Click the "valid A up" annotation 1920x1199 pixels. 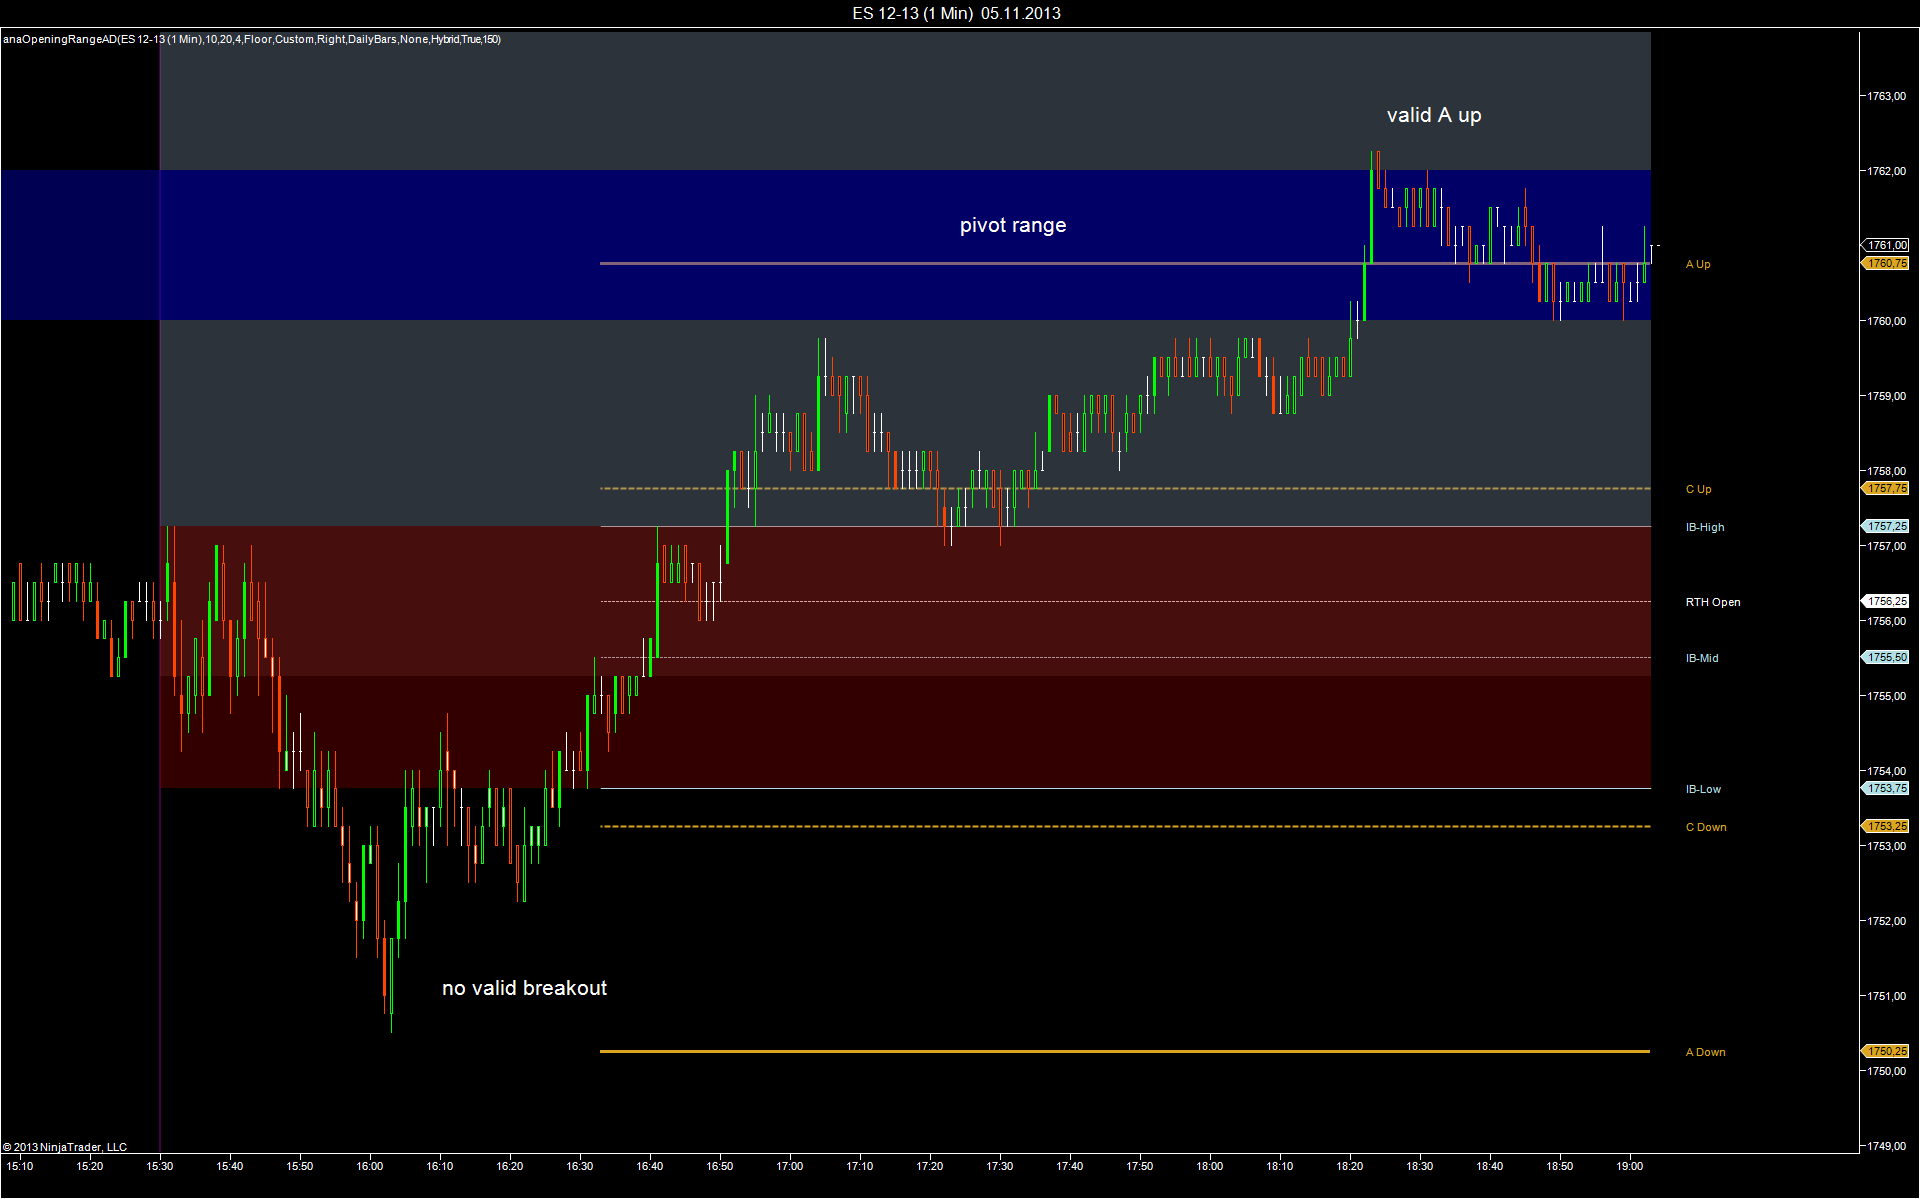pos(1434,115)
